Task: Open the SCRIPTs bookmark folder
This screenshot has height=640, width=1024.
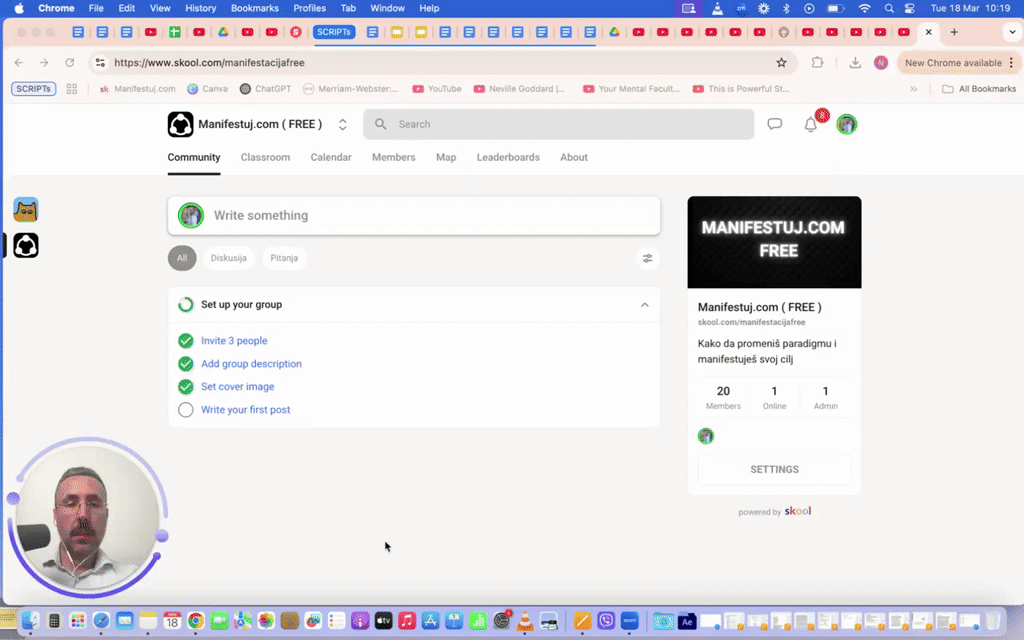Action: (x=33, y=89)
